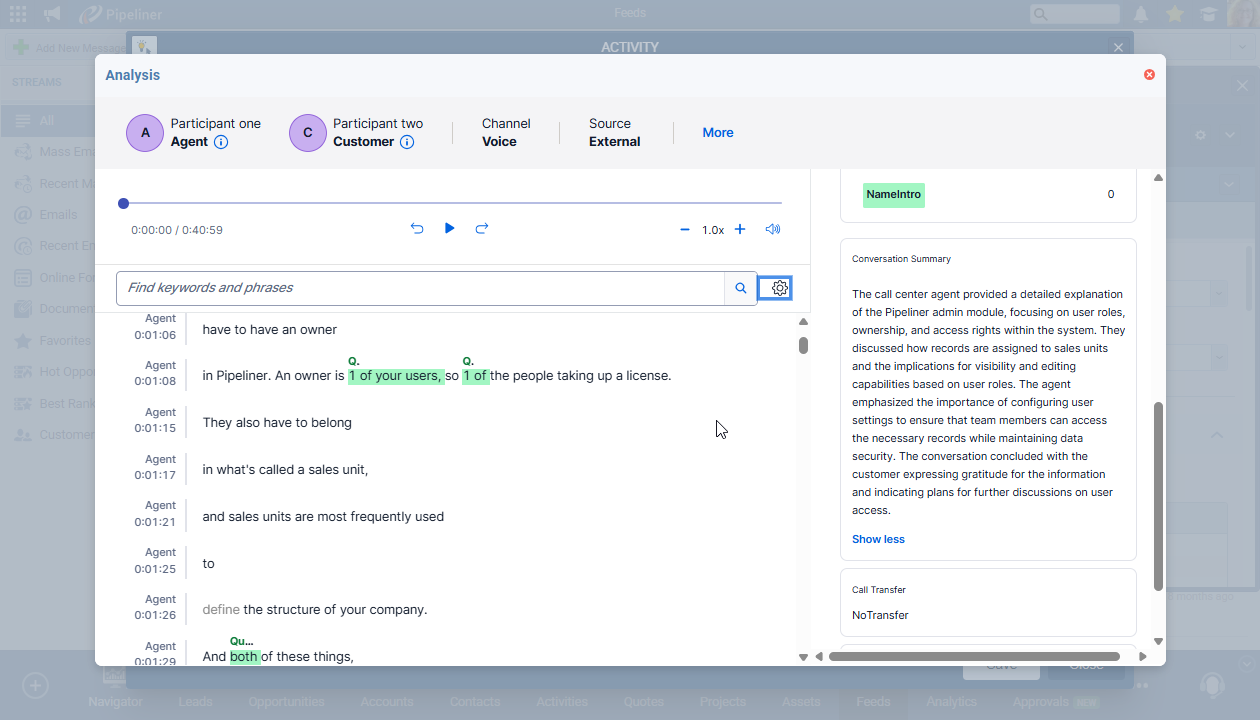
Task: Click the Customer info icon
Action: coord(407,142)
